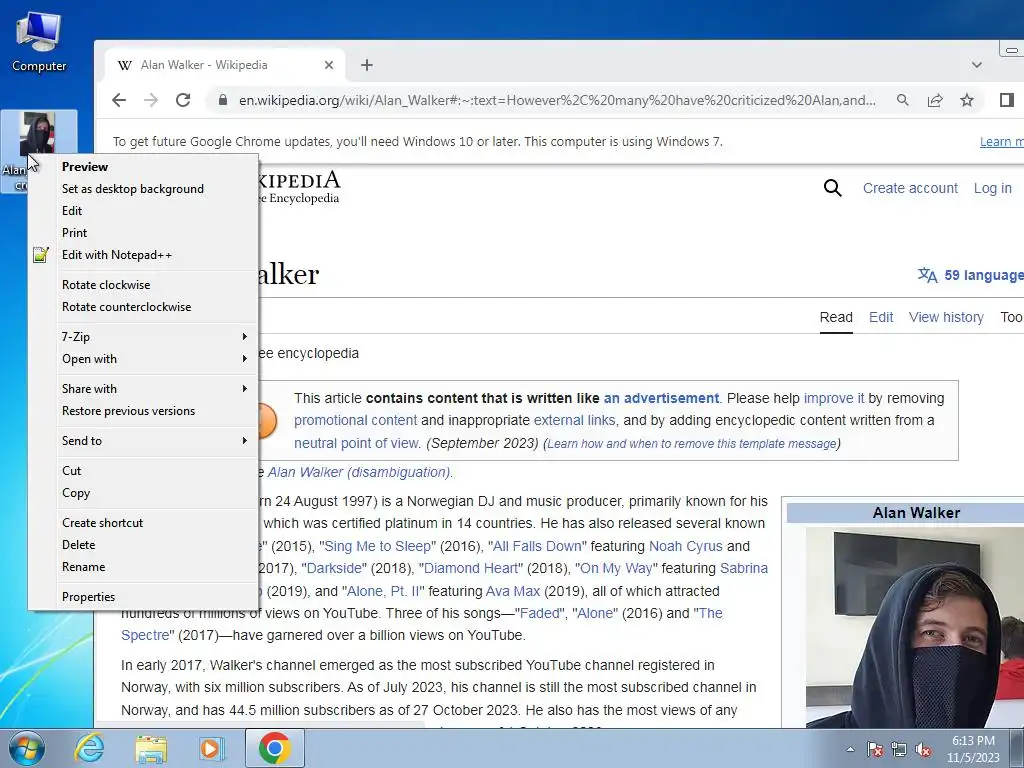This screenshot has width=1024, height=768.
Task: Click the Learn more update link
Action: [1001, 142]
